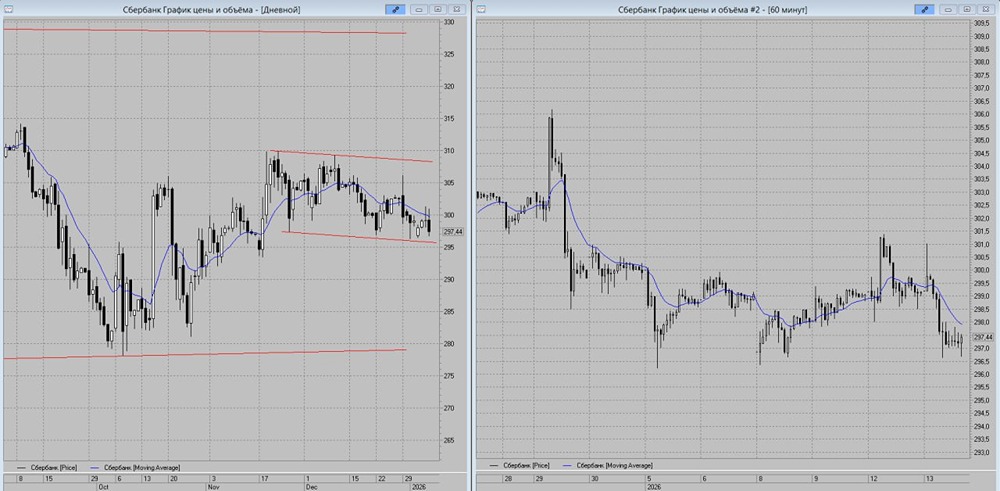Click the '280' level on the daily price axis
This screenshot has width=1000, height=491.
[449, 344]
